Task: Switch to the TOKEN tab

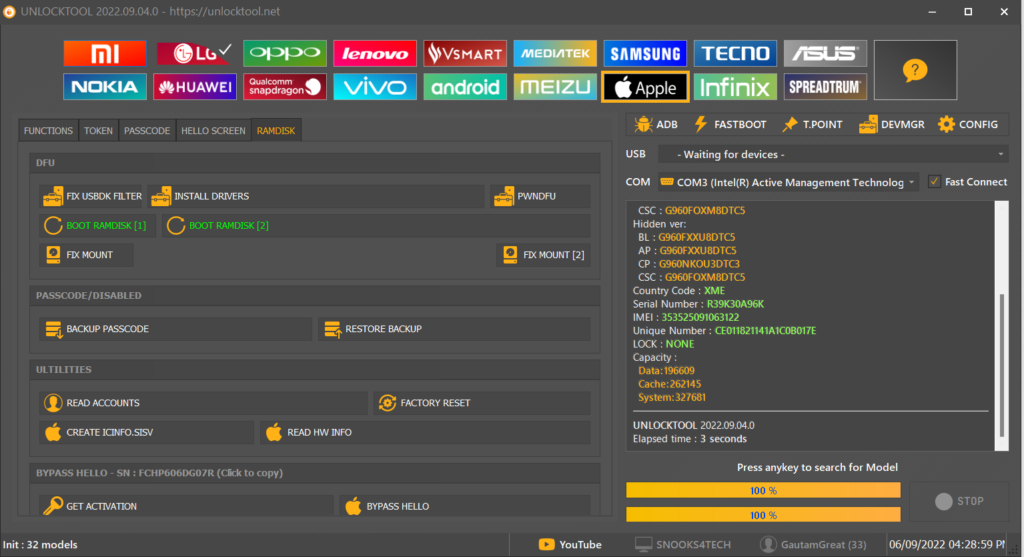Action: click(98, 131)
